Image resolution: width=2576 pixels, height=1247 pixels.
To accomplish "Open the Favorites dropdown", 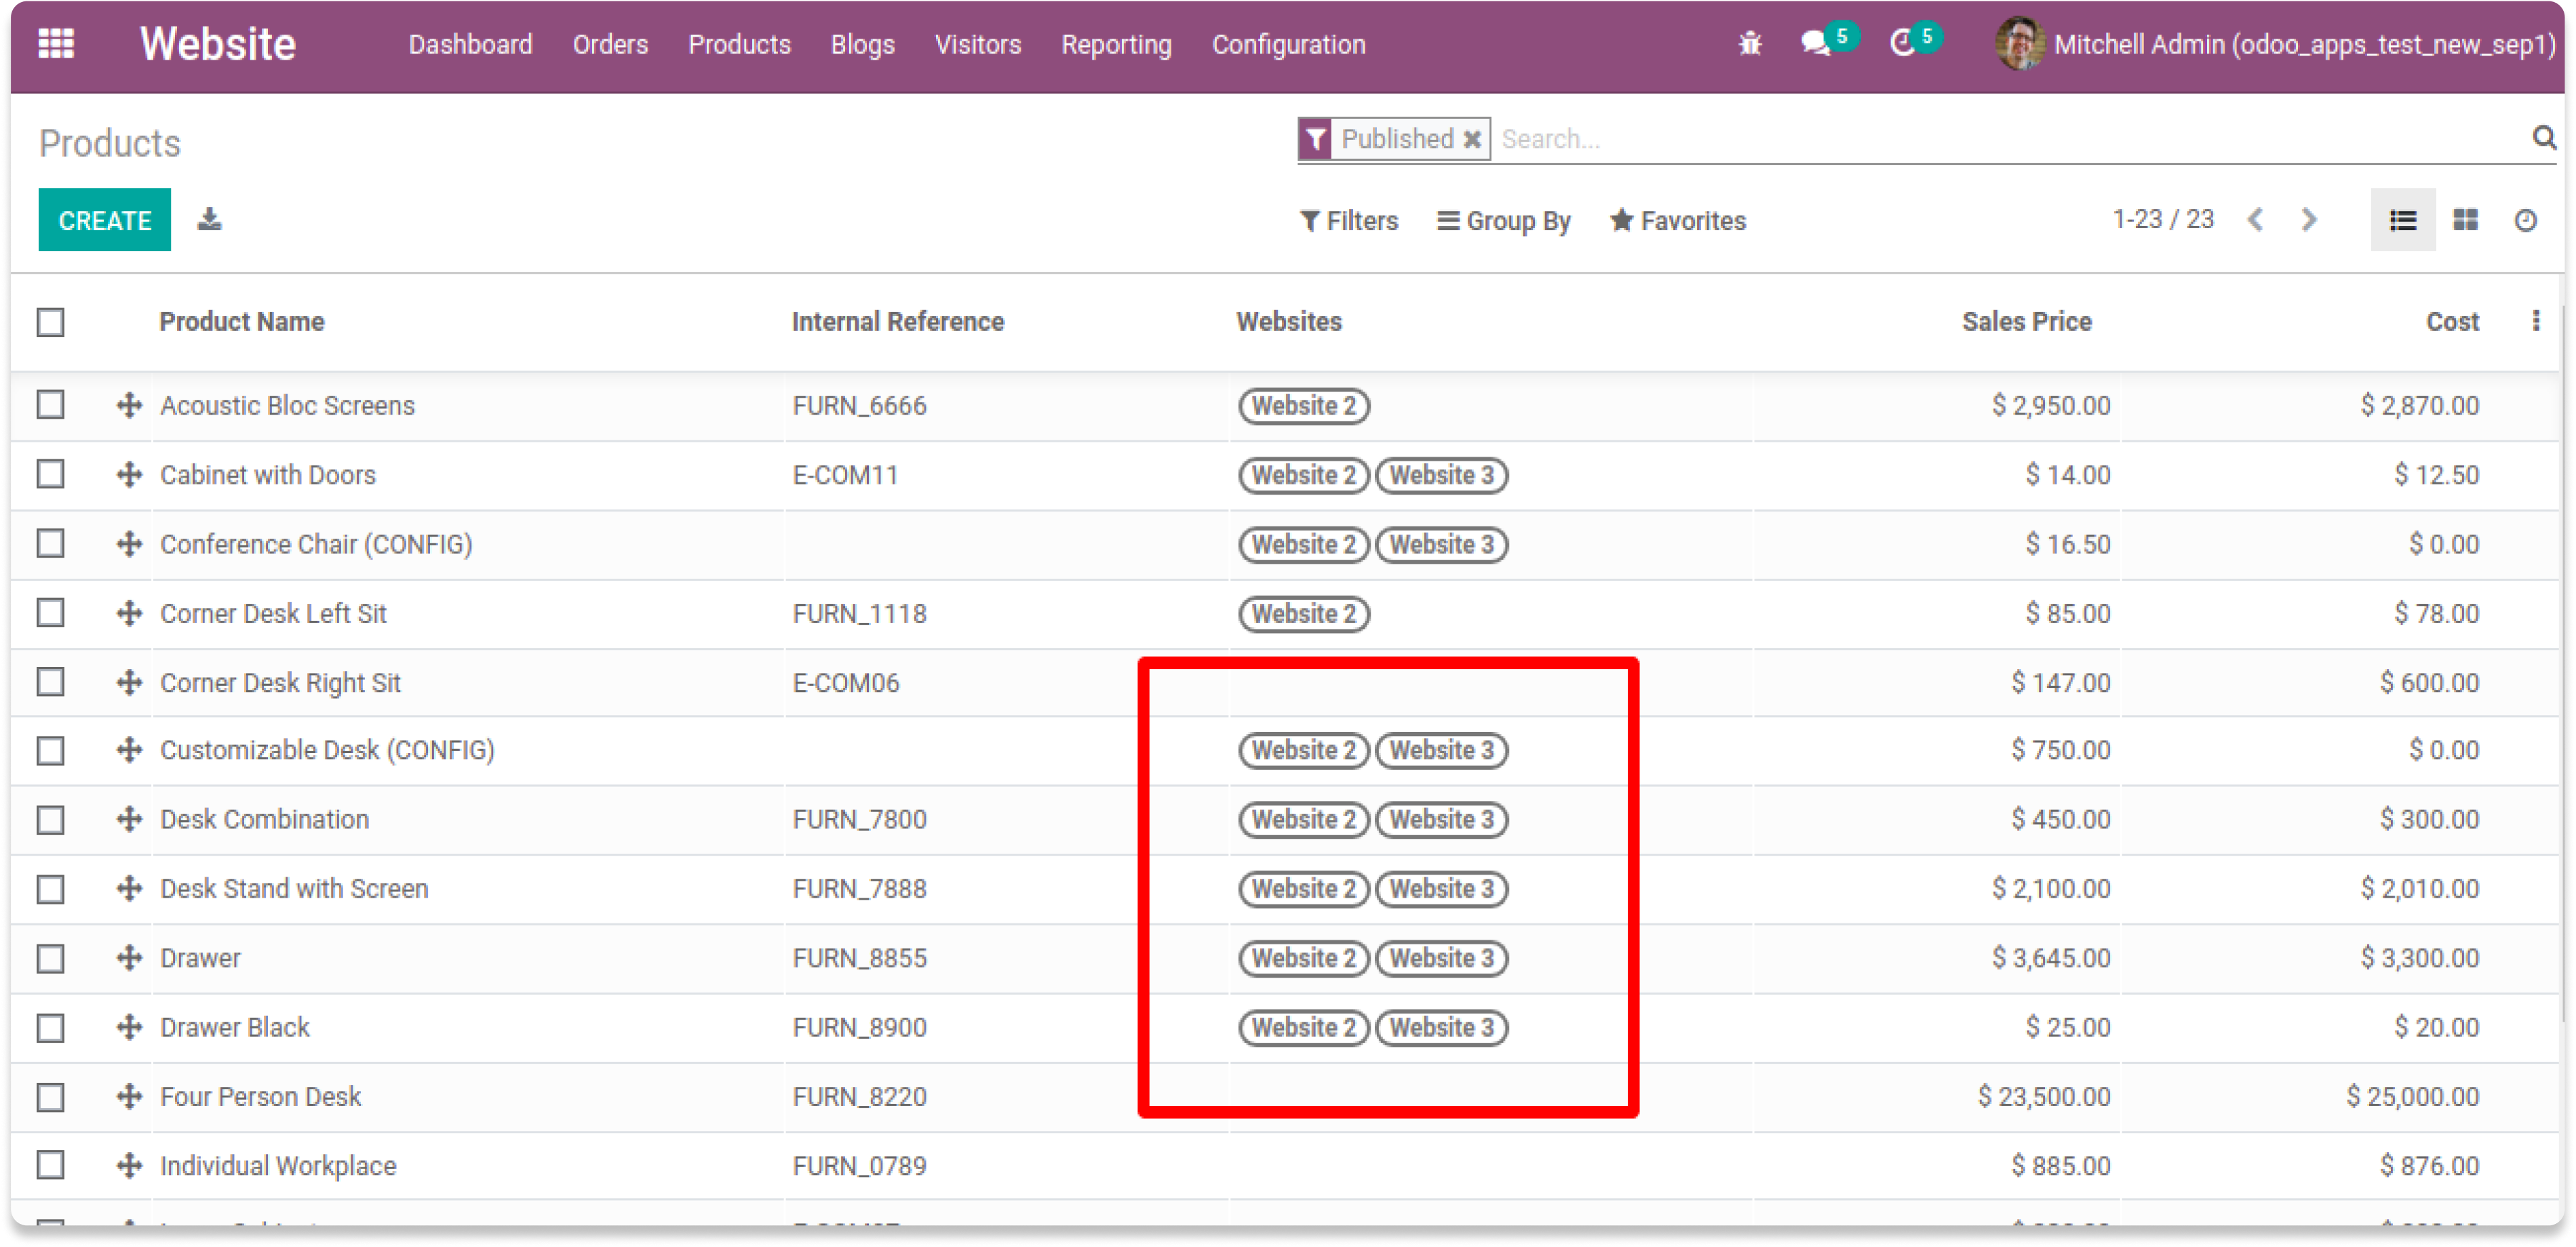I will click(x=1677, y=220).
